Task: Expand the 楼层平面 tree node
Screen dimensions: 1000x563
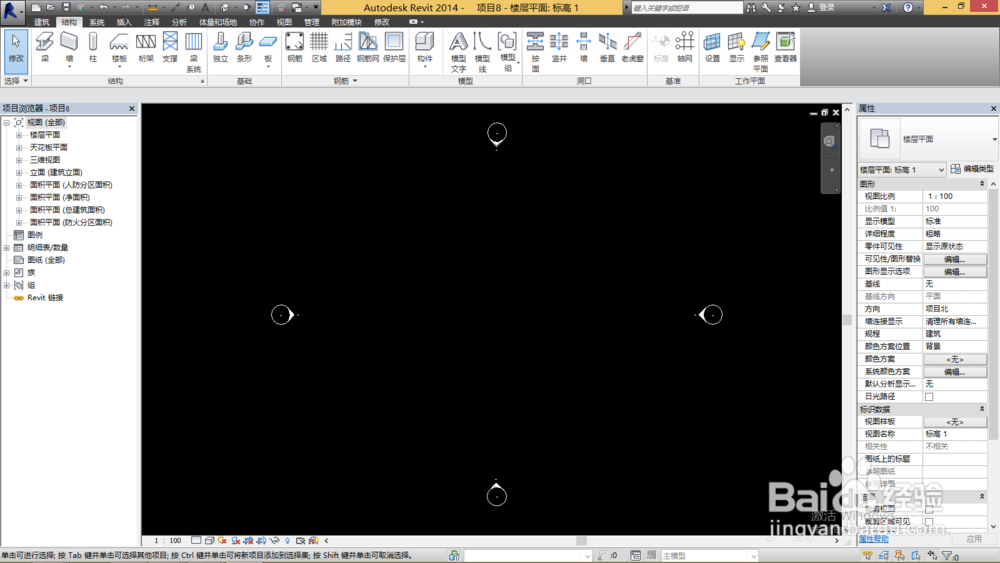Action: [19, 135]
